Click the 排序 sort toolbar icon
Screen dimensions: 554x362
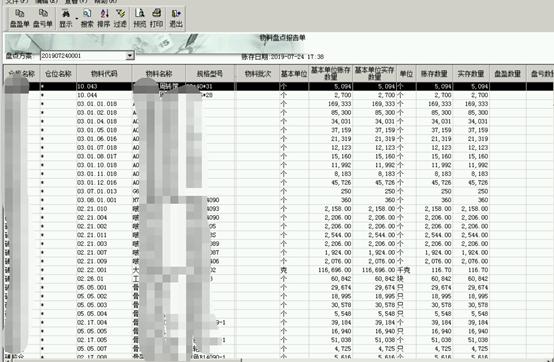pos(104,18)
